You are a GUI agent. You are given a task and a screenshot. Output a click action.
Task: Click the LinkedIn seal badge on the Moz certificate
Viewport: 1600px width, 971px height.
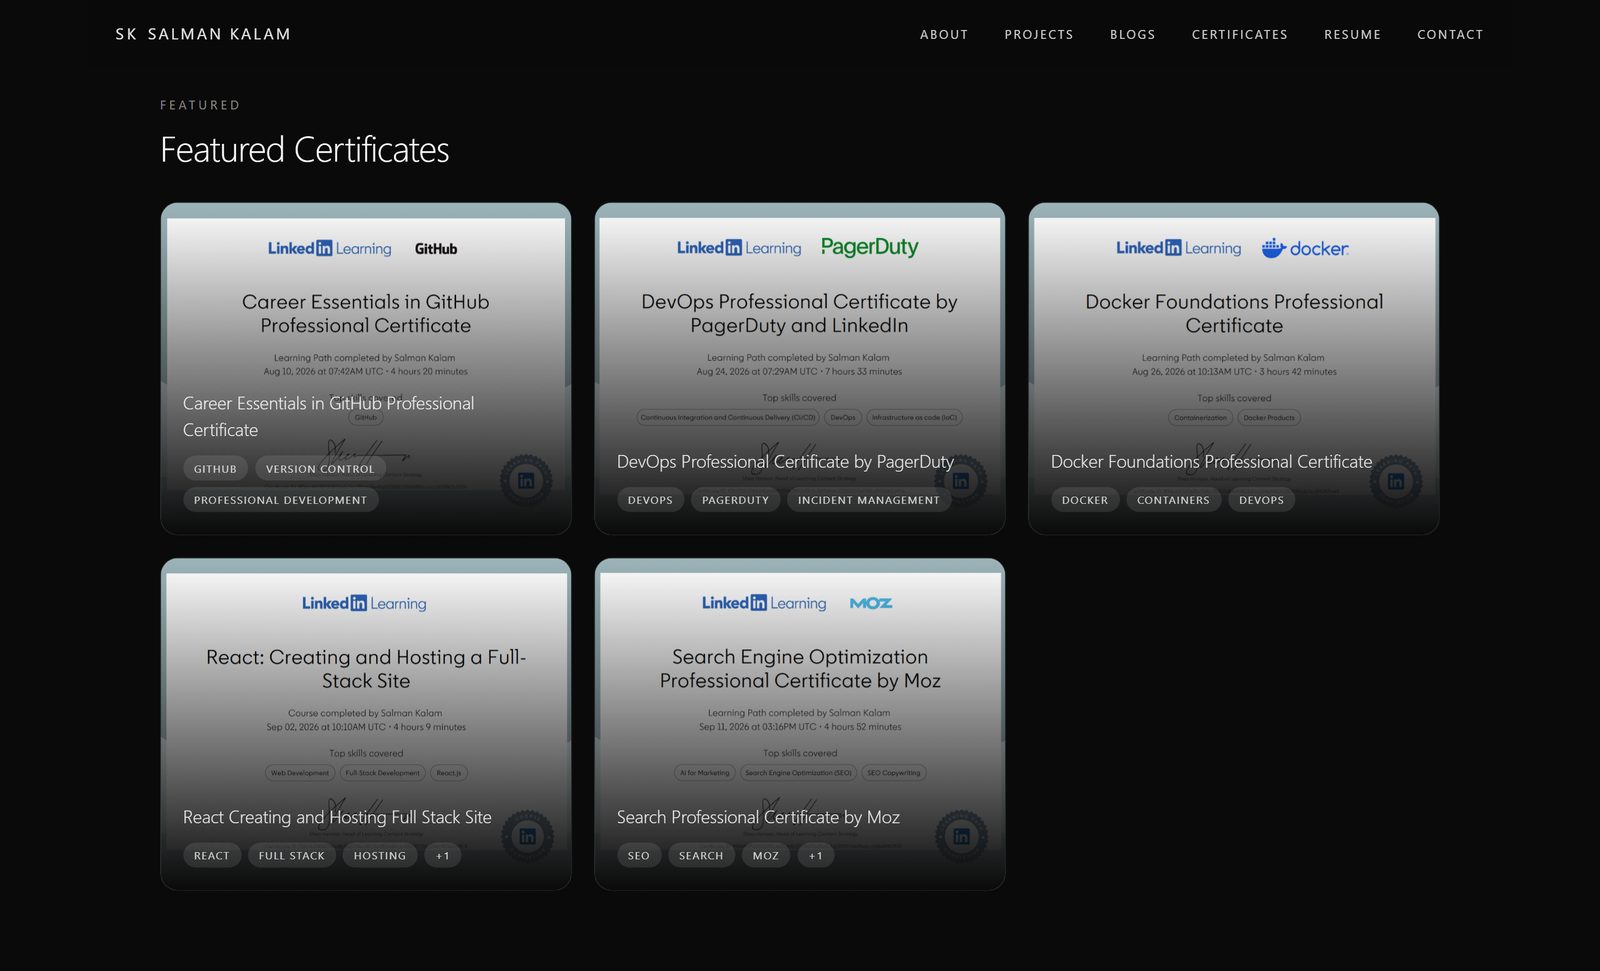[x=961, y=836]
